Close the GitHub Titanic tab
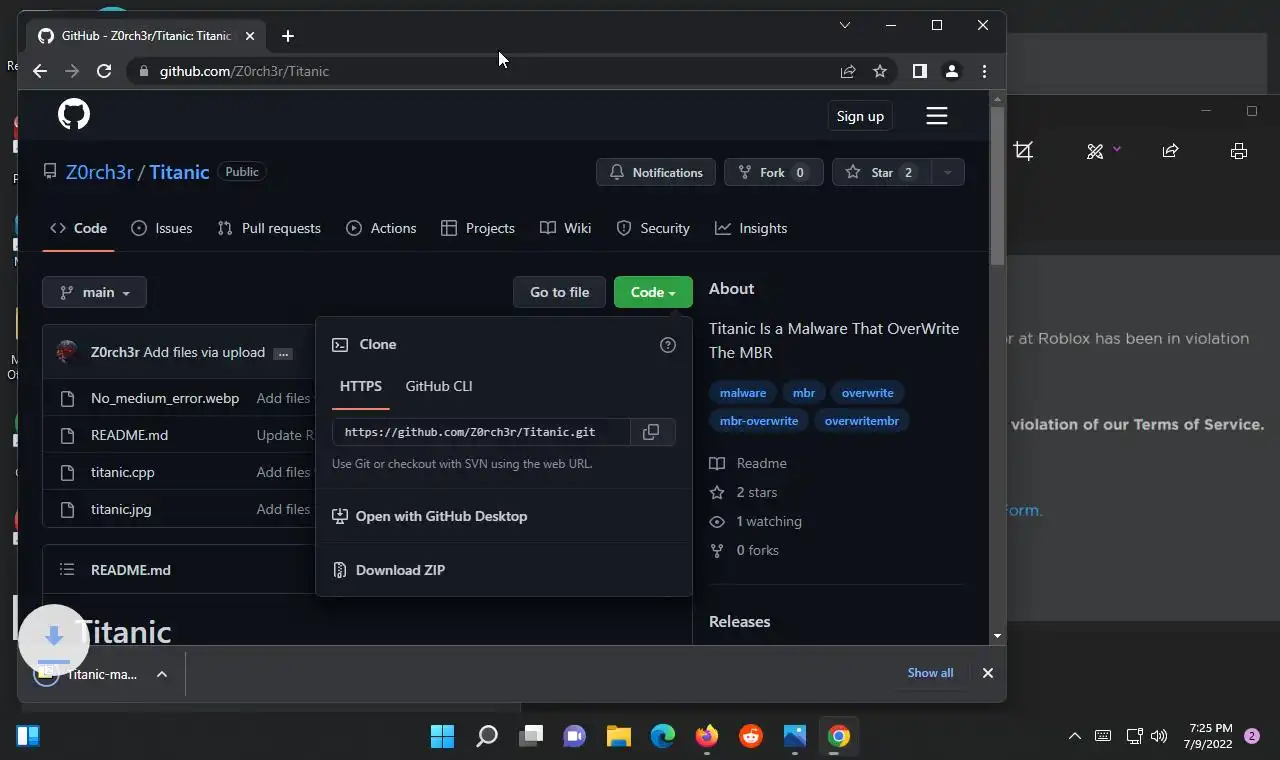This screenshot has width=1280, height=760. (x=250, y=36)
